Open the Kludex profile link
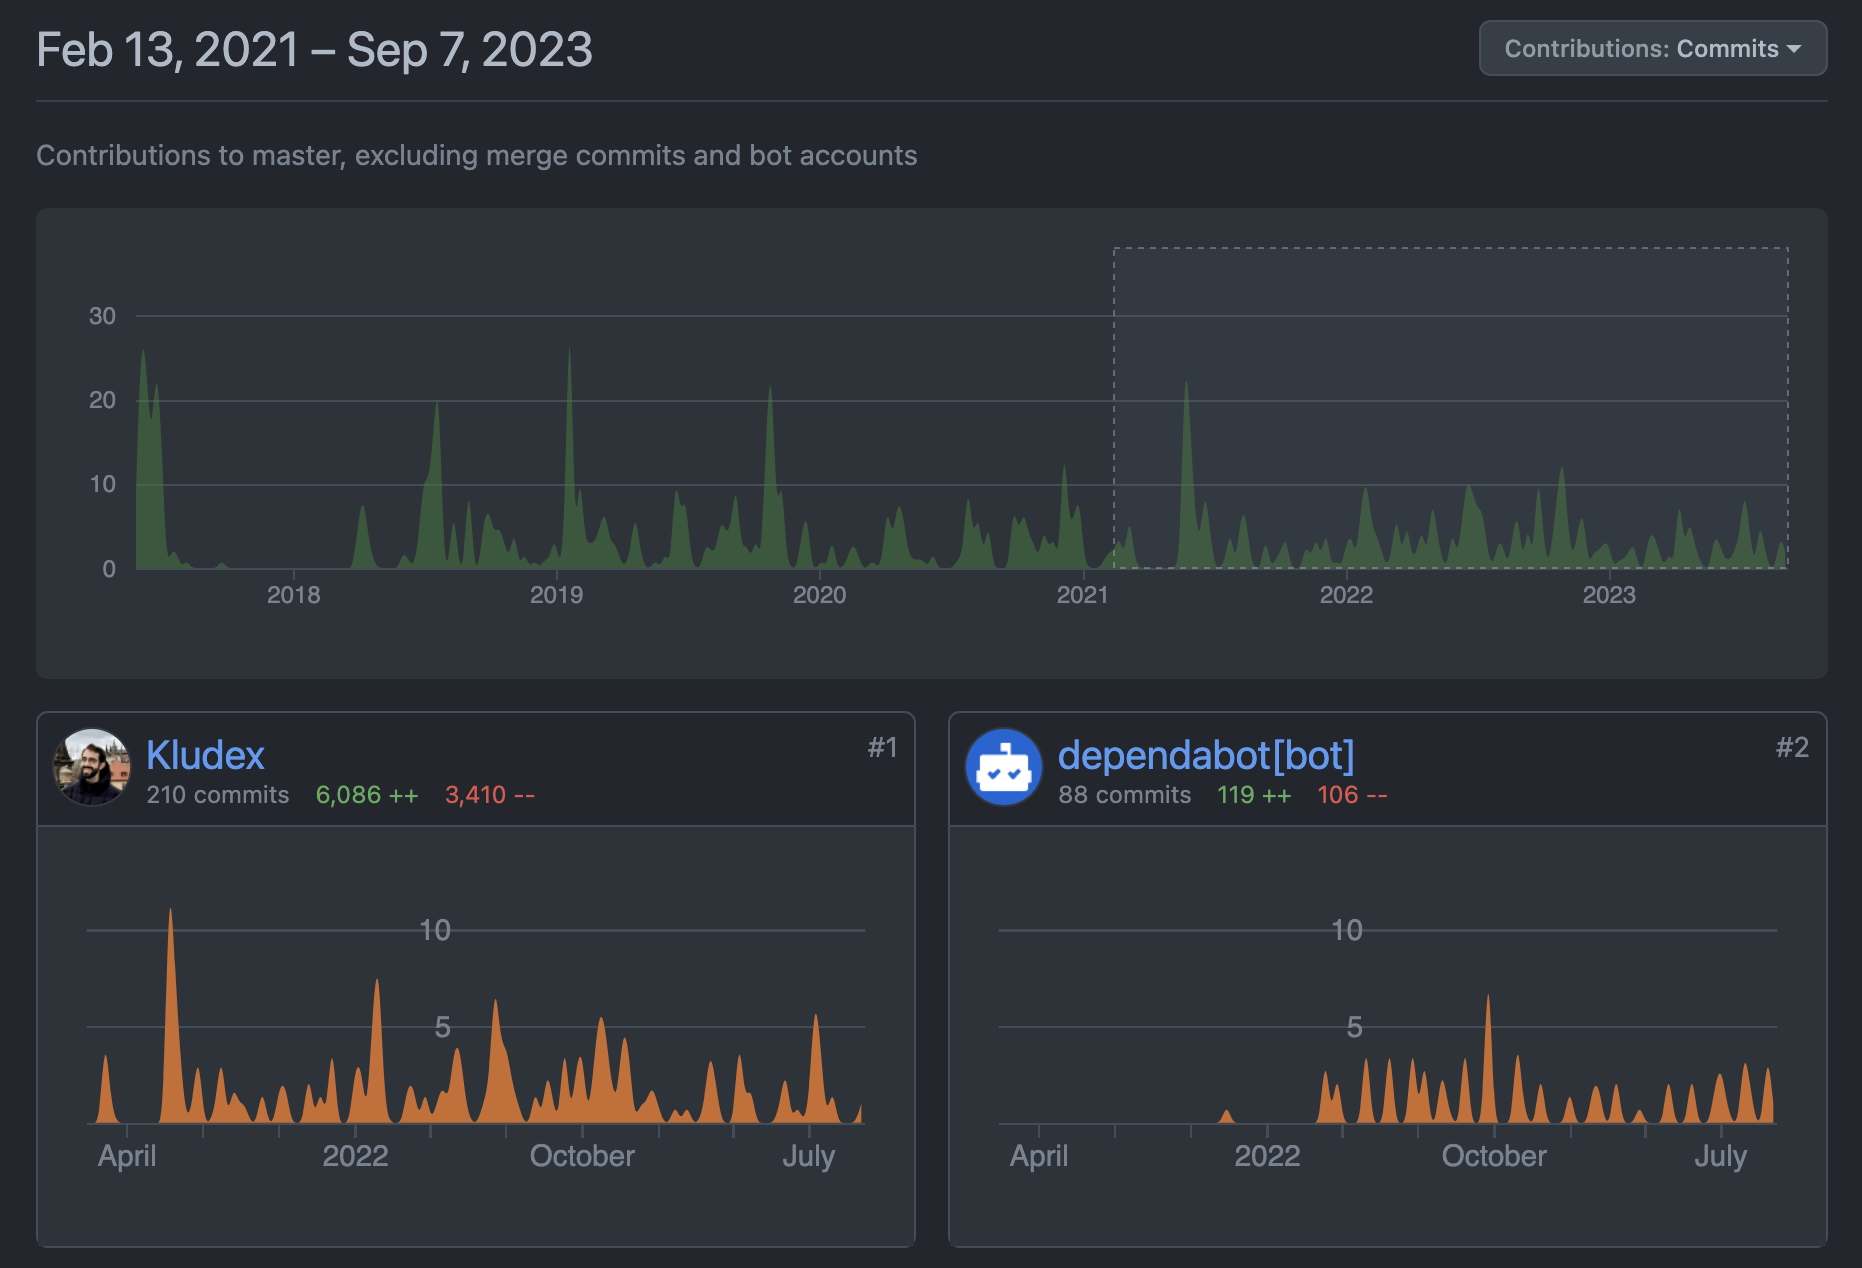This screenshot has width=1862, height=1268. [x=205, y=755]
